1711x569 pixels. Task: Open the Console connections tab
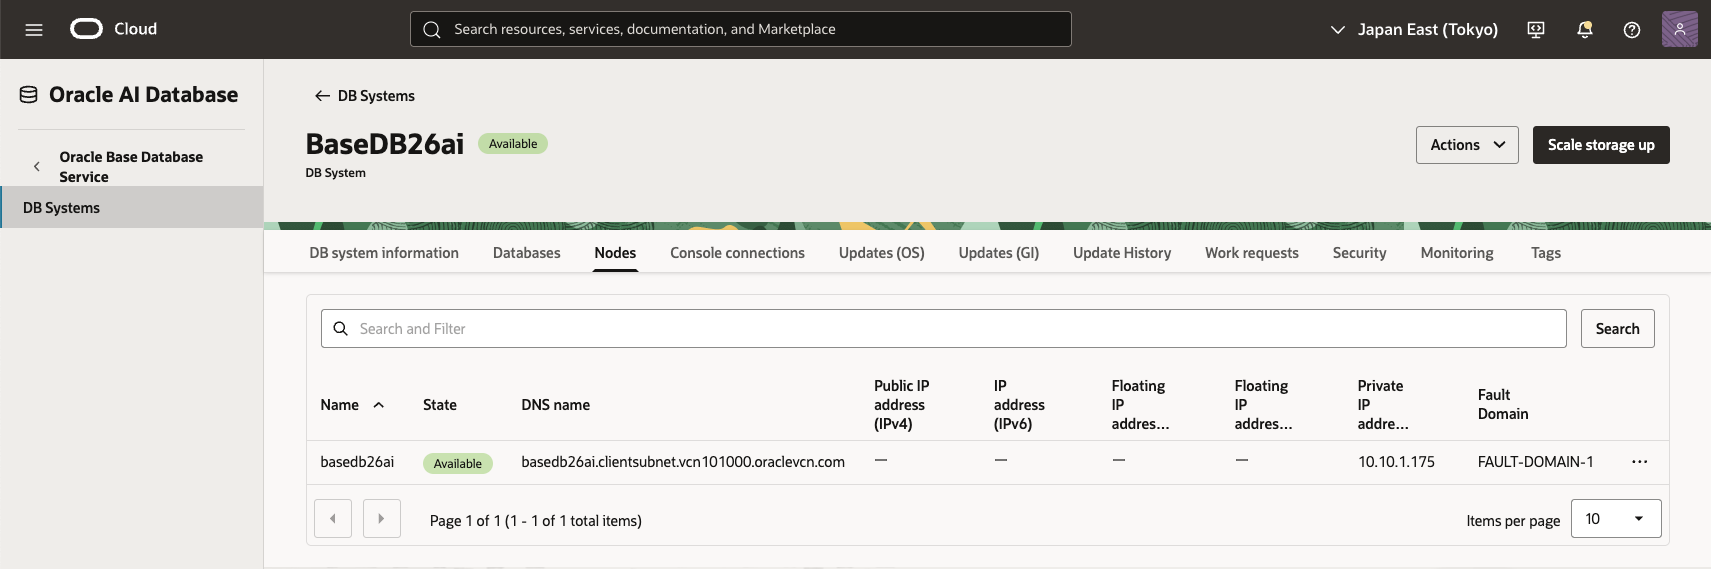pyautogui.click(x=737, y=253)
